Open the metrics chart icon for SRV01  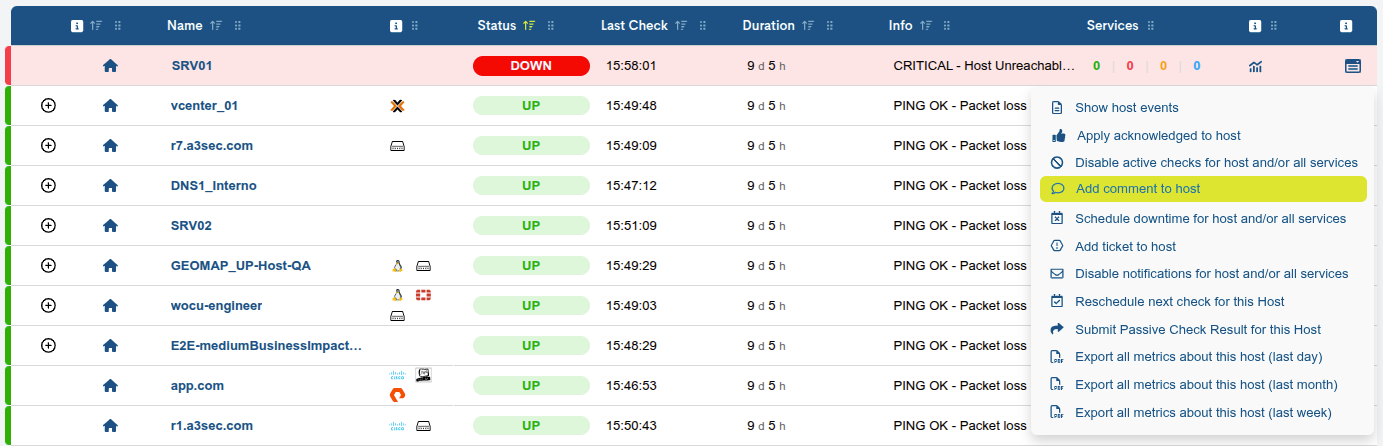pyautogui.click(x=1255, y=66)
